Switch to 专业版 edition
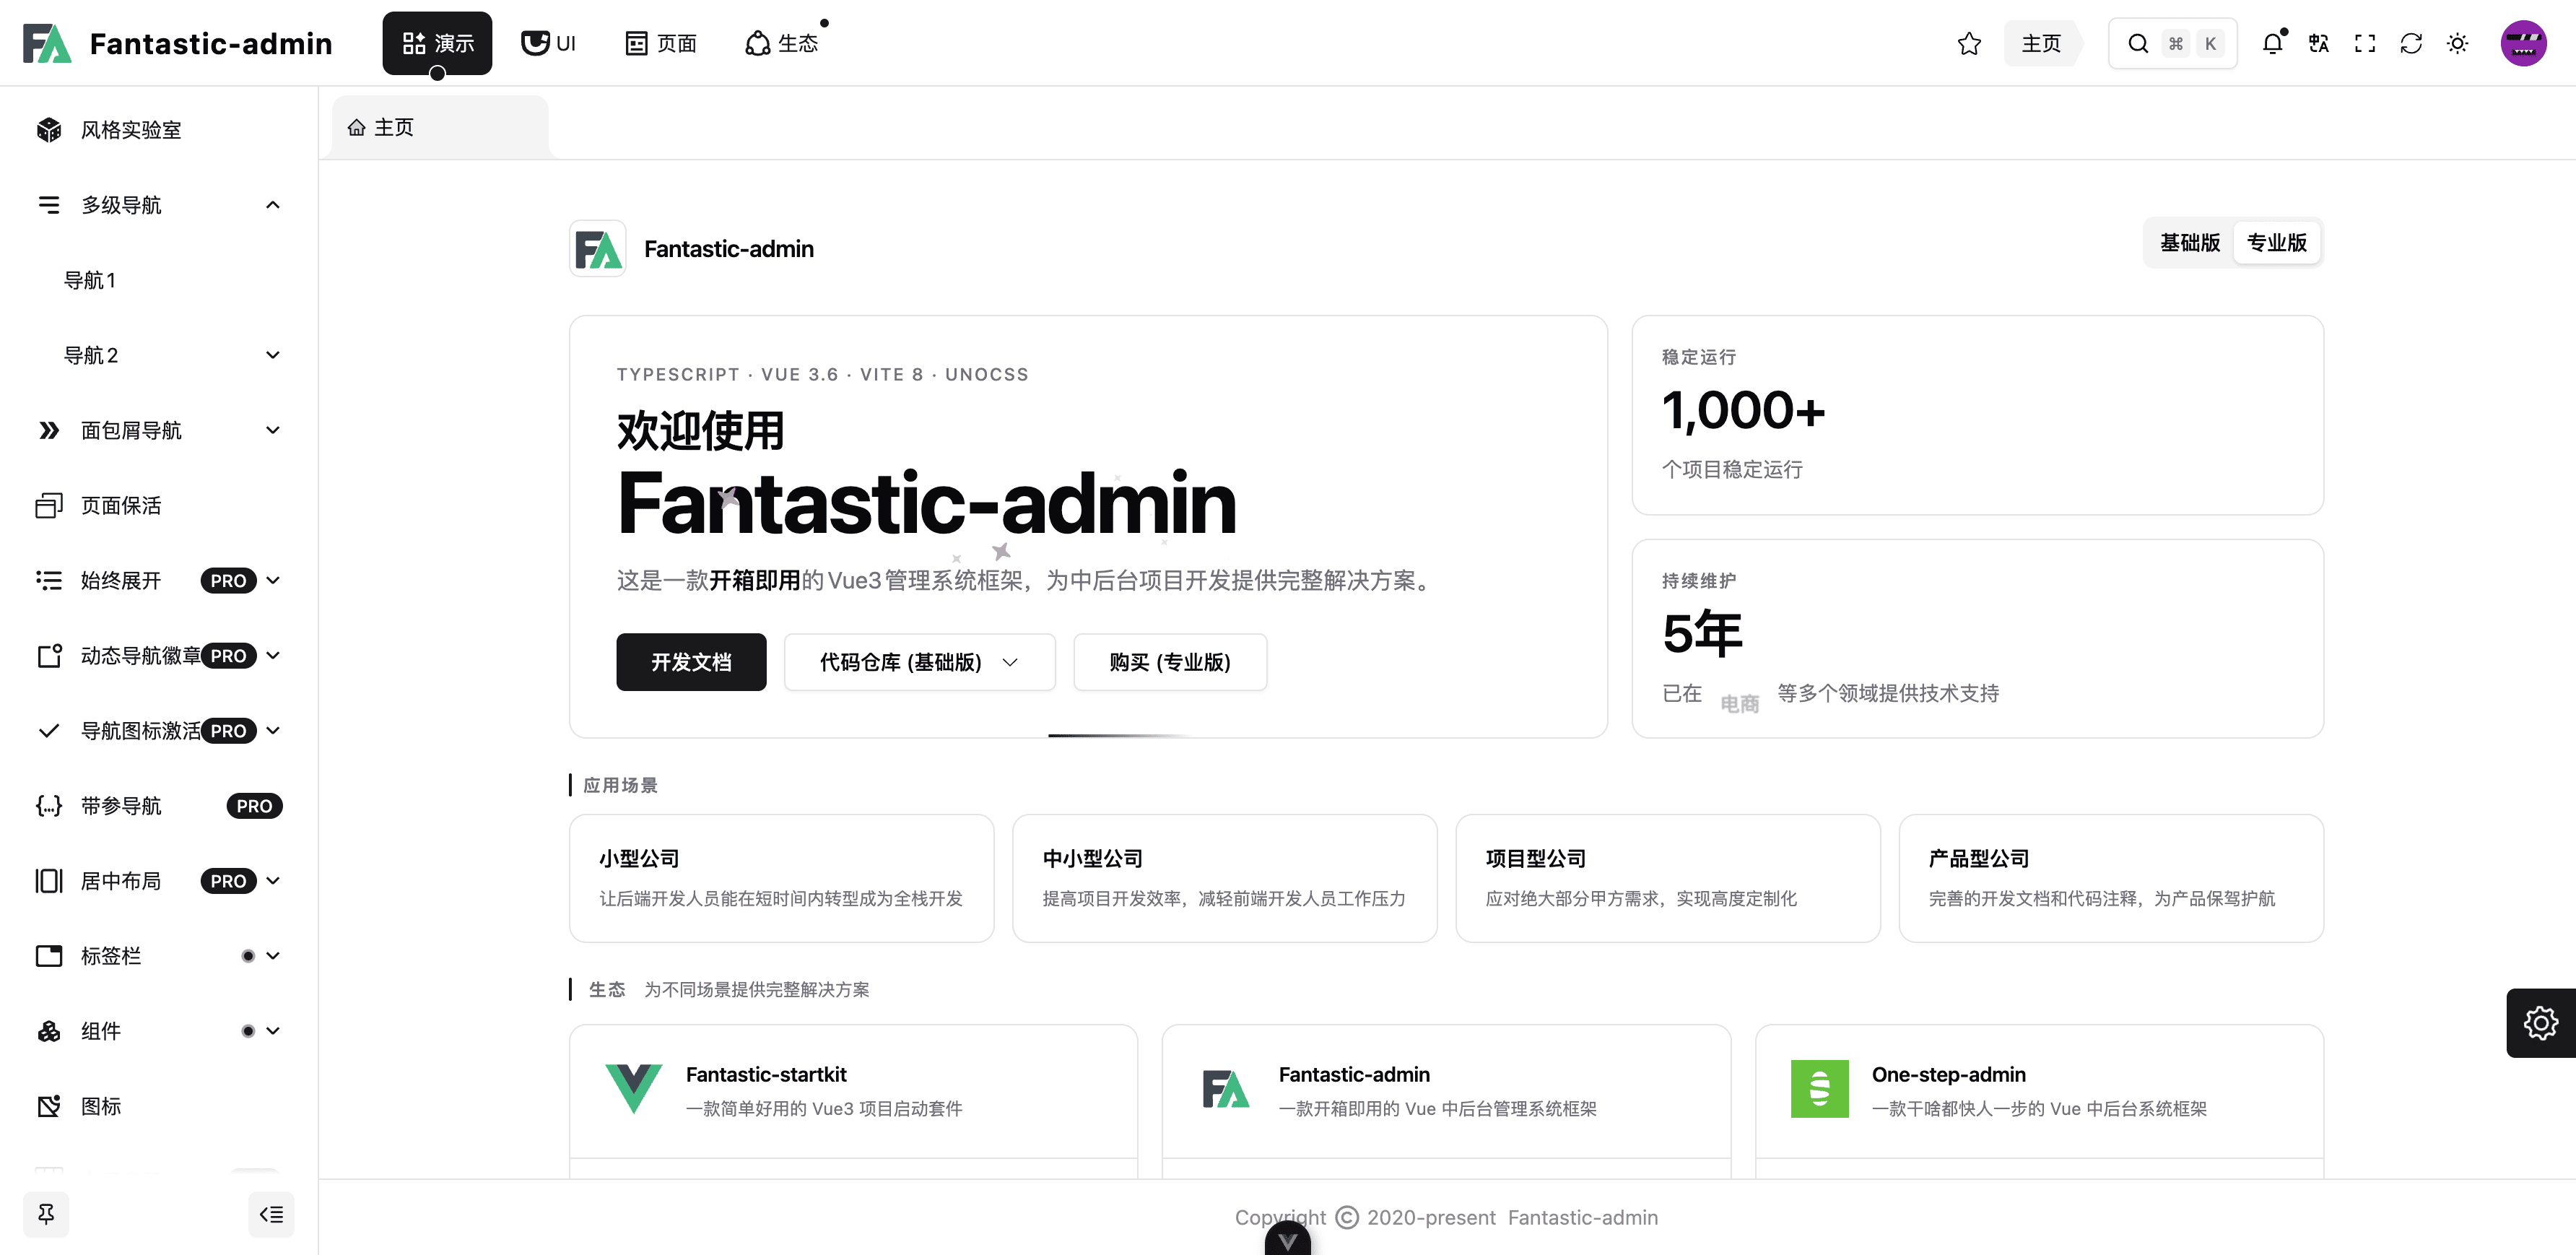This screenshot has width=2576, height=1255. (x=2276, y=243)
